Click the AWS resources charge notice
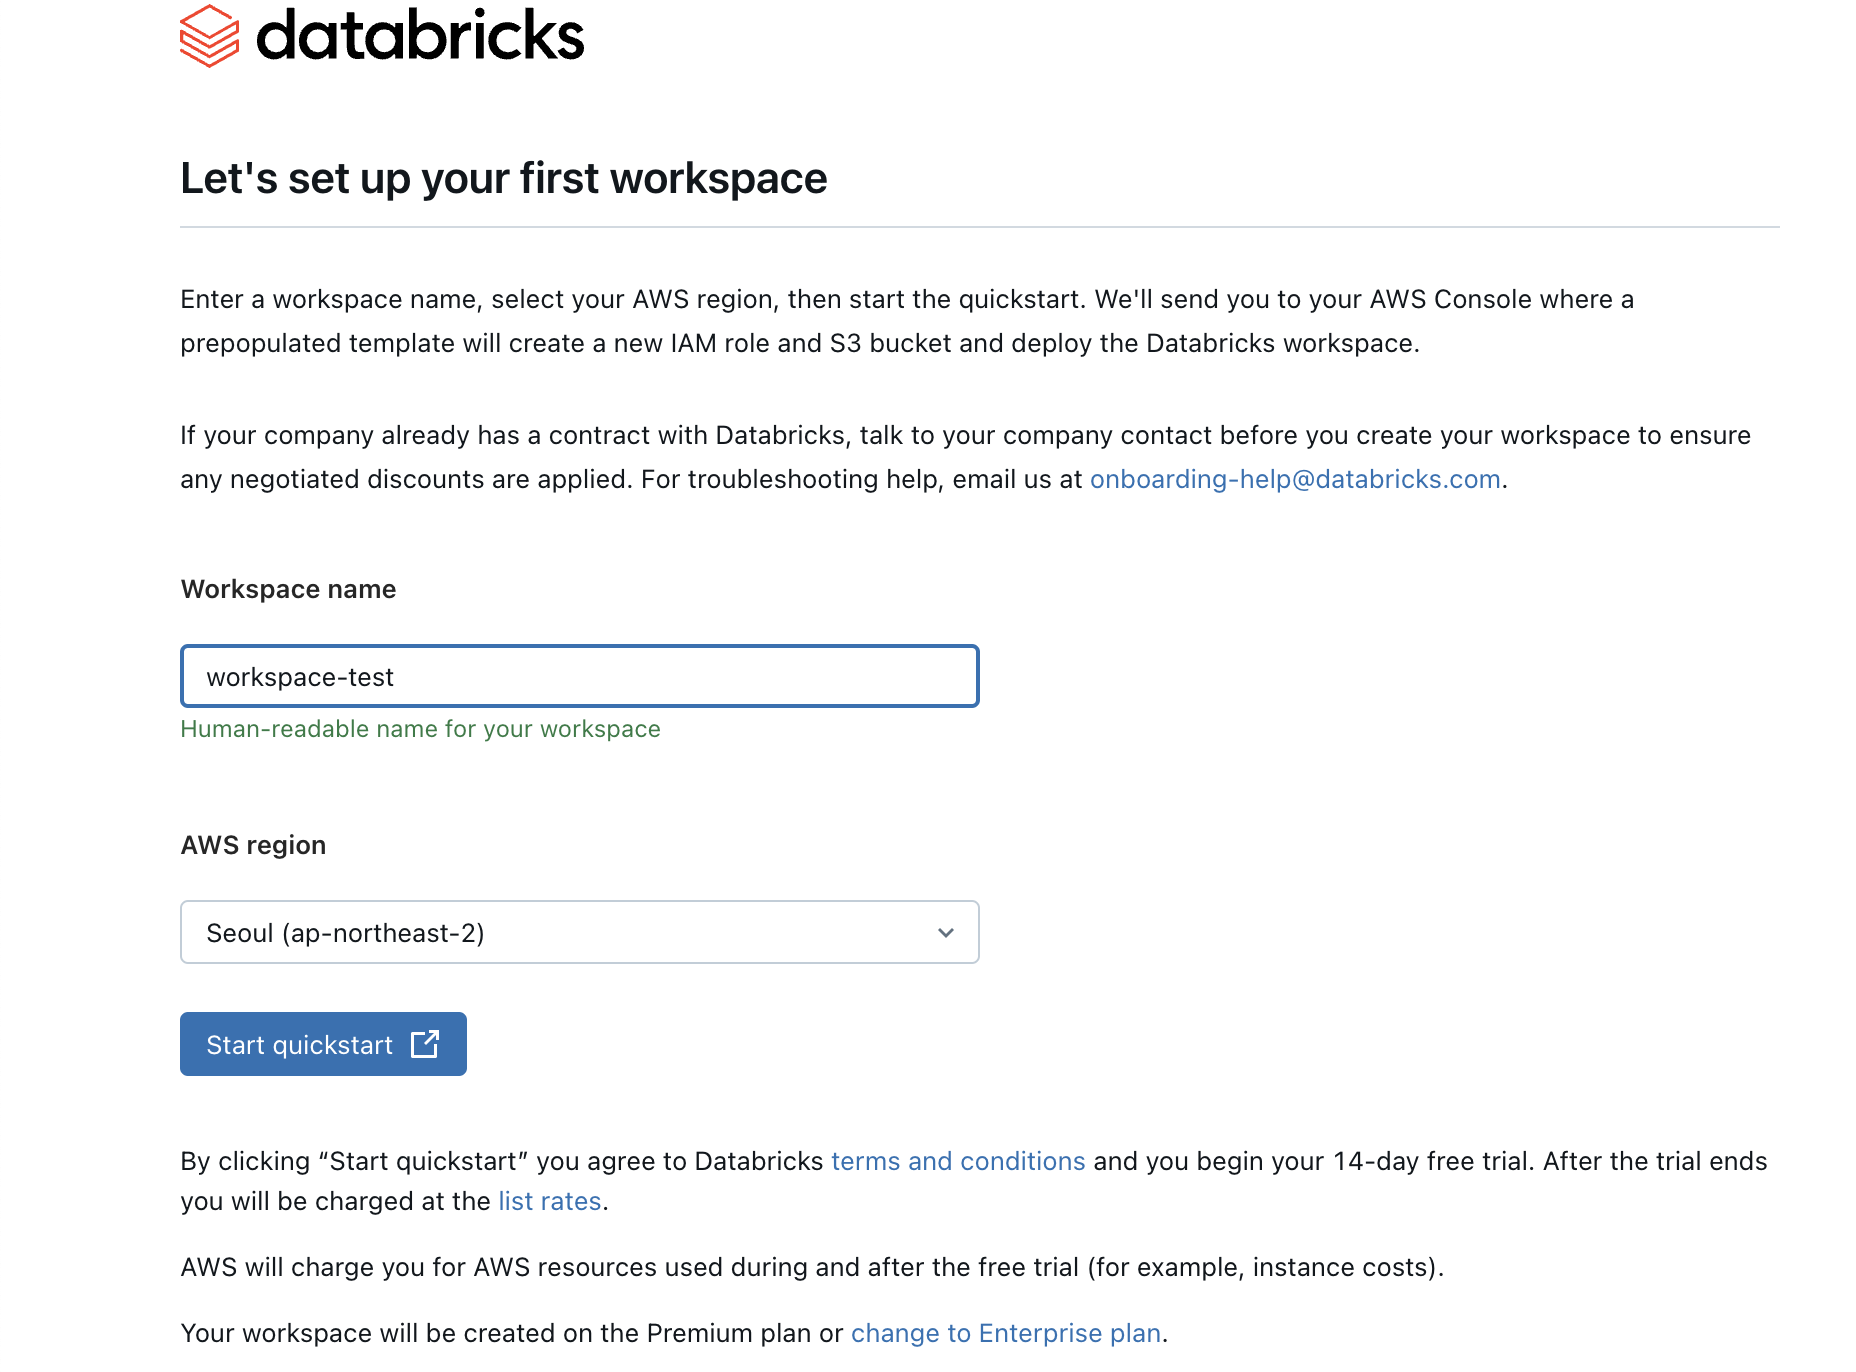The height and width of the screenshot is (1372, 1856). pyautogui.click(x=812, y=1266)
